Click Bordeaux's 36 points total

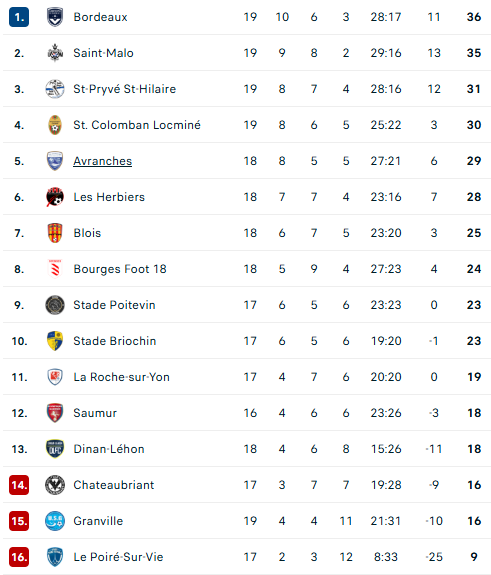coord(474,17)
